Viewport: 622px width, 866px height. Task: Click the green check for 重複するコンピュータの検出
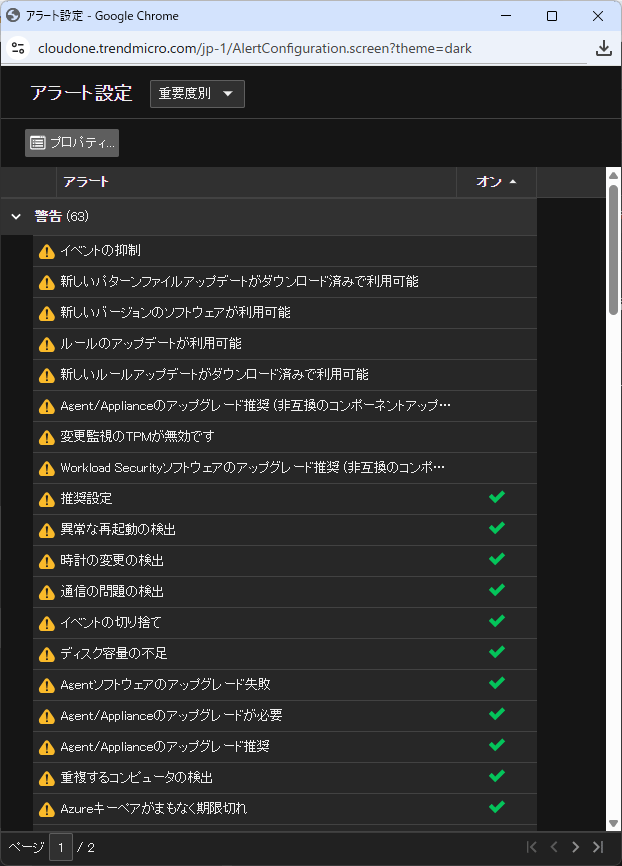[x=497, y=776]
